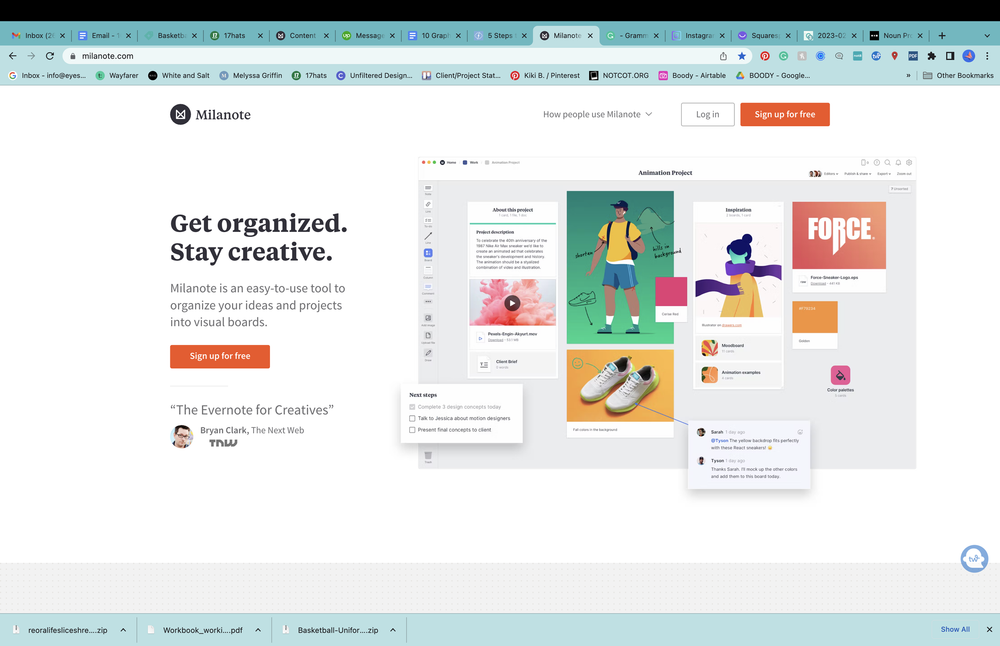
Task: Open the red map pin extension
Action: click(x=895, y=56)
